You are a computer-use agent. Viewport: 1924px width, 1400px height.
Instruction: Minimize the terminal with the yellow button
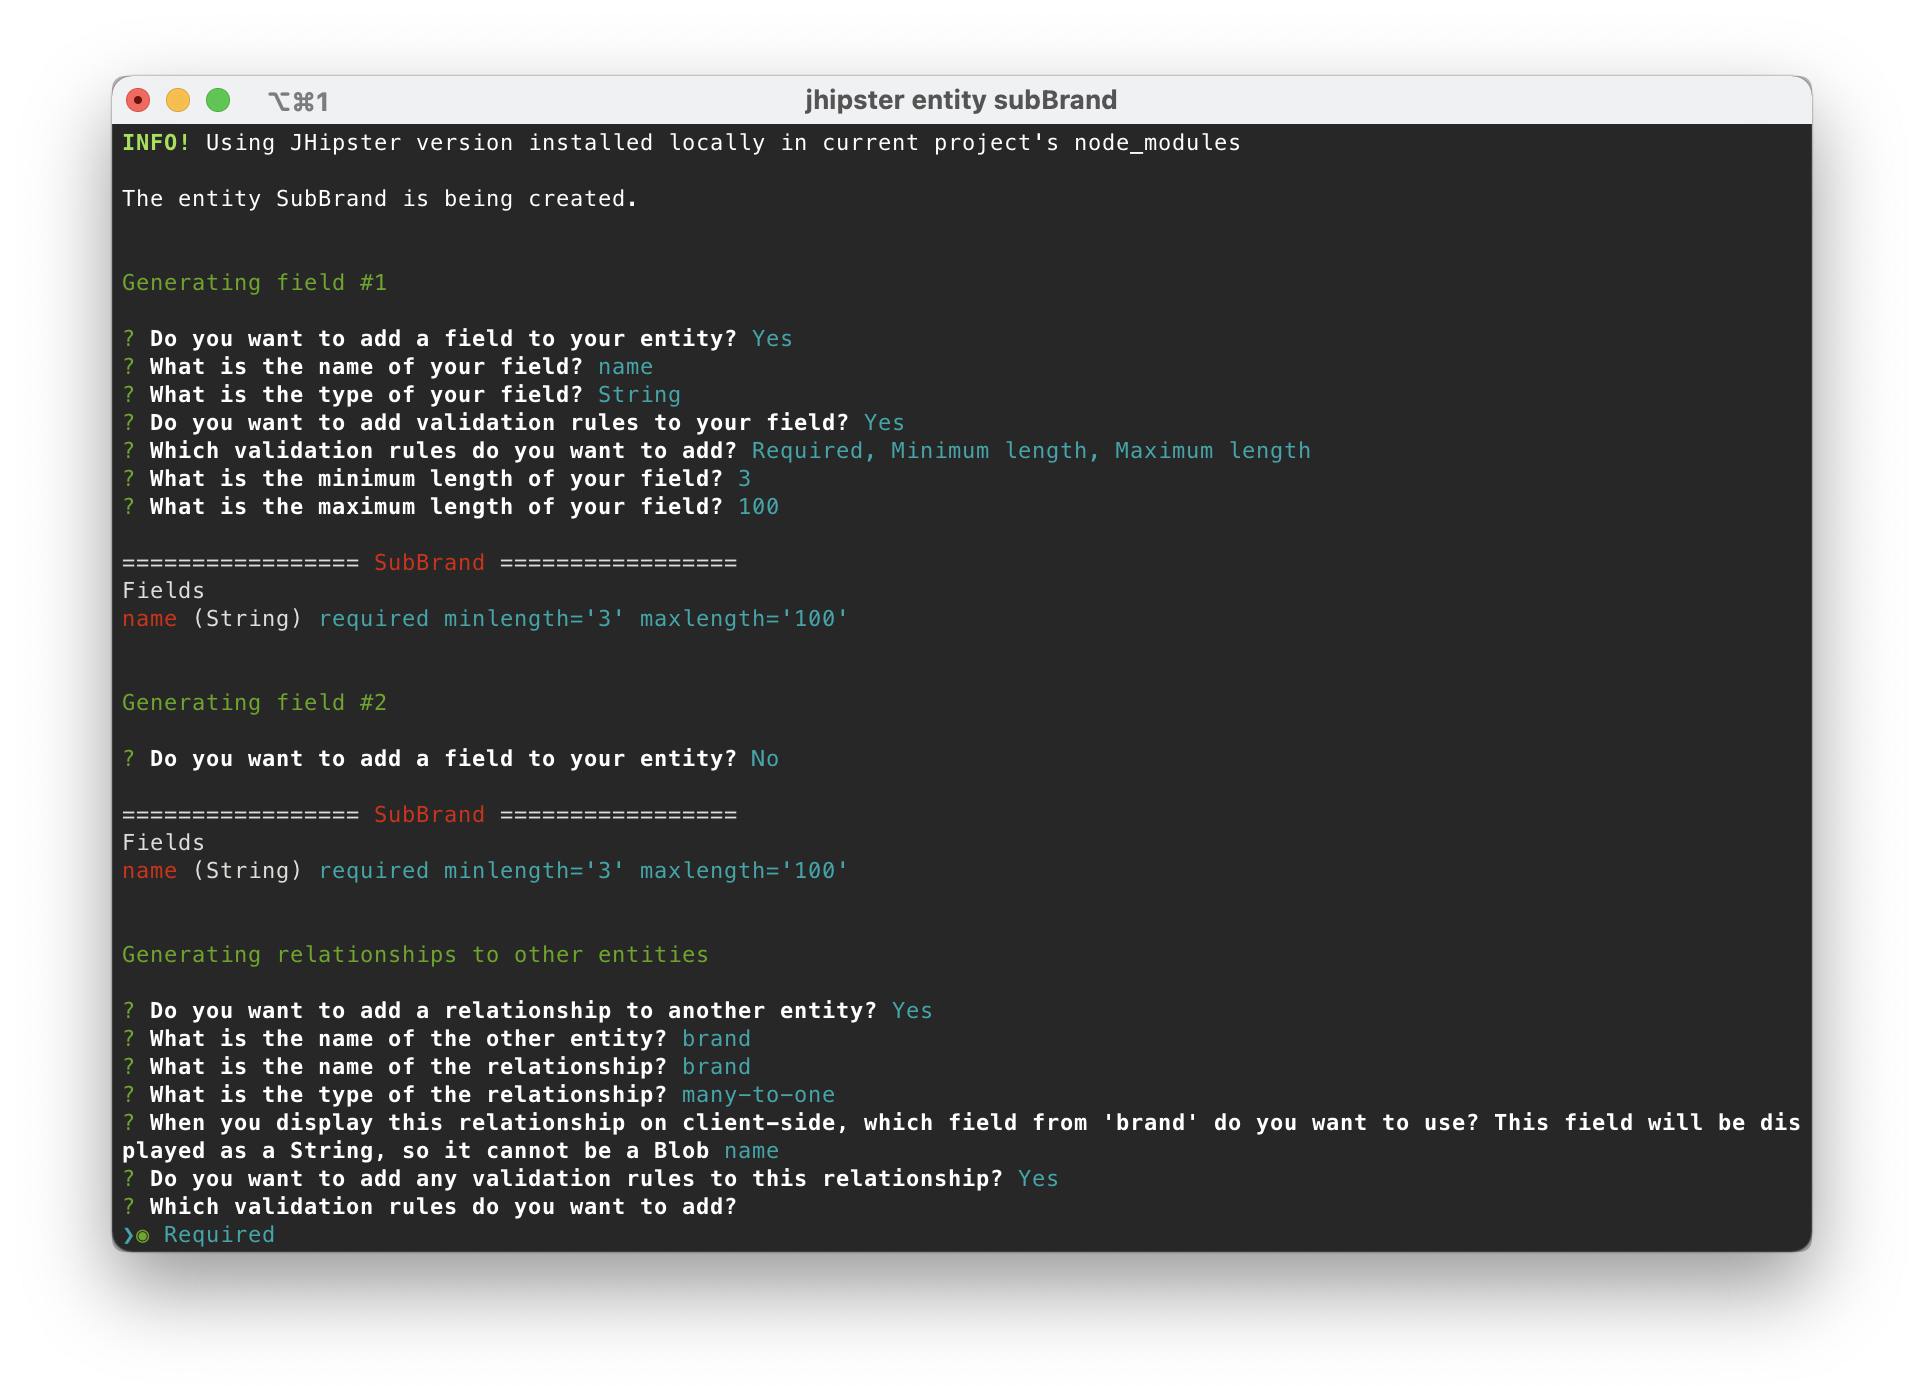178,100
